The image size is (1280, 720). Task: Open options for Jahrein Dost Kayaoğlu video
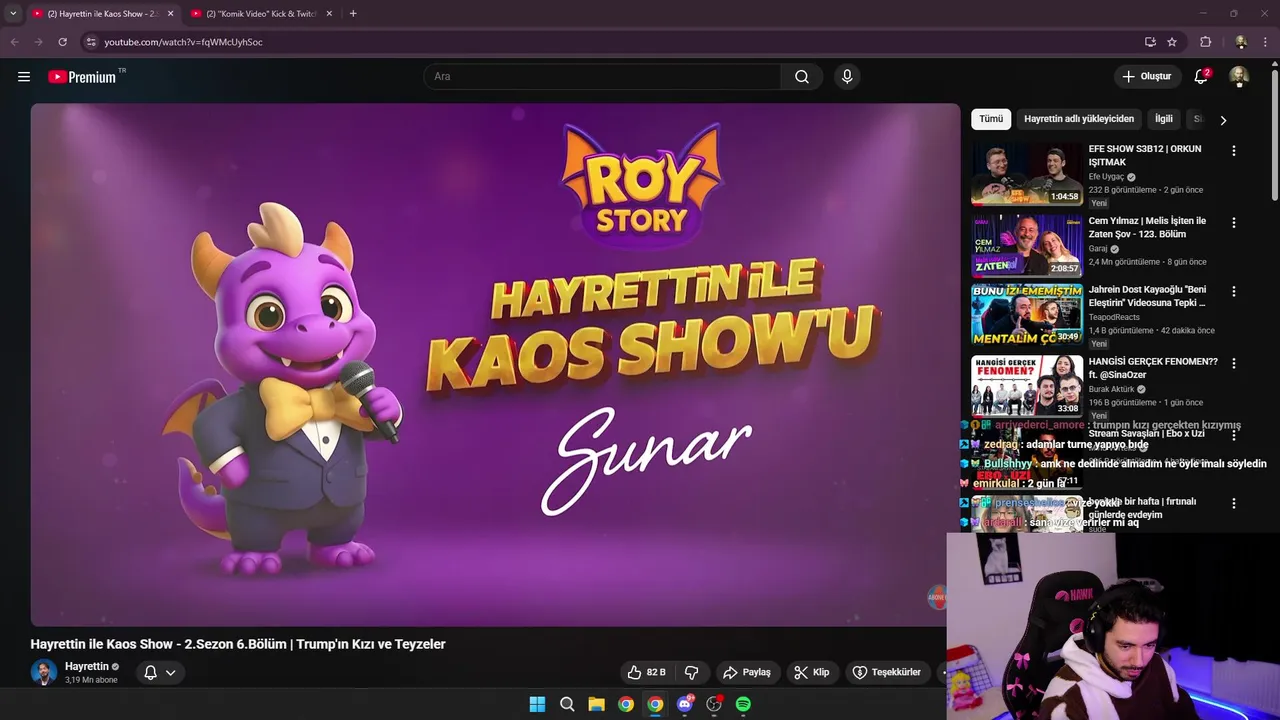pyautogui.click(x=1233, y=292)
